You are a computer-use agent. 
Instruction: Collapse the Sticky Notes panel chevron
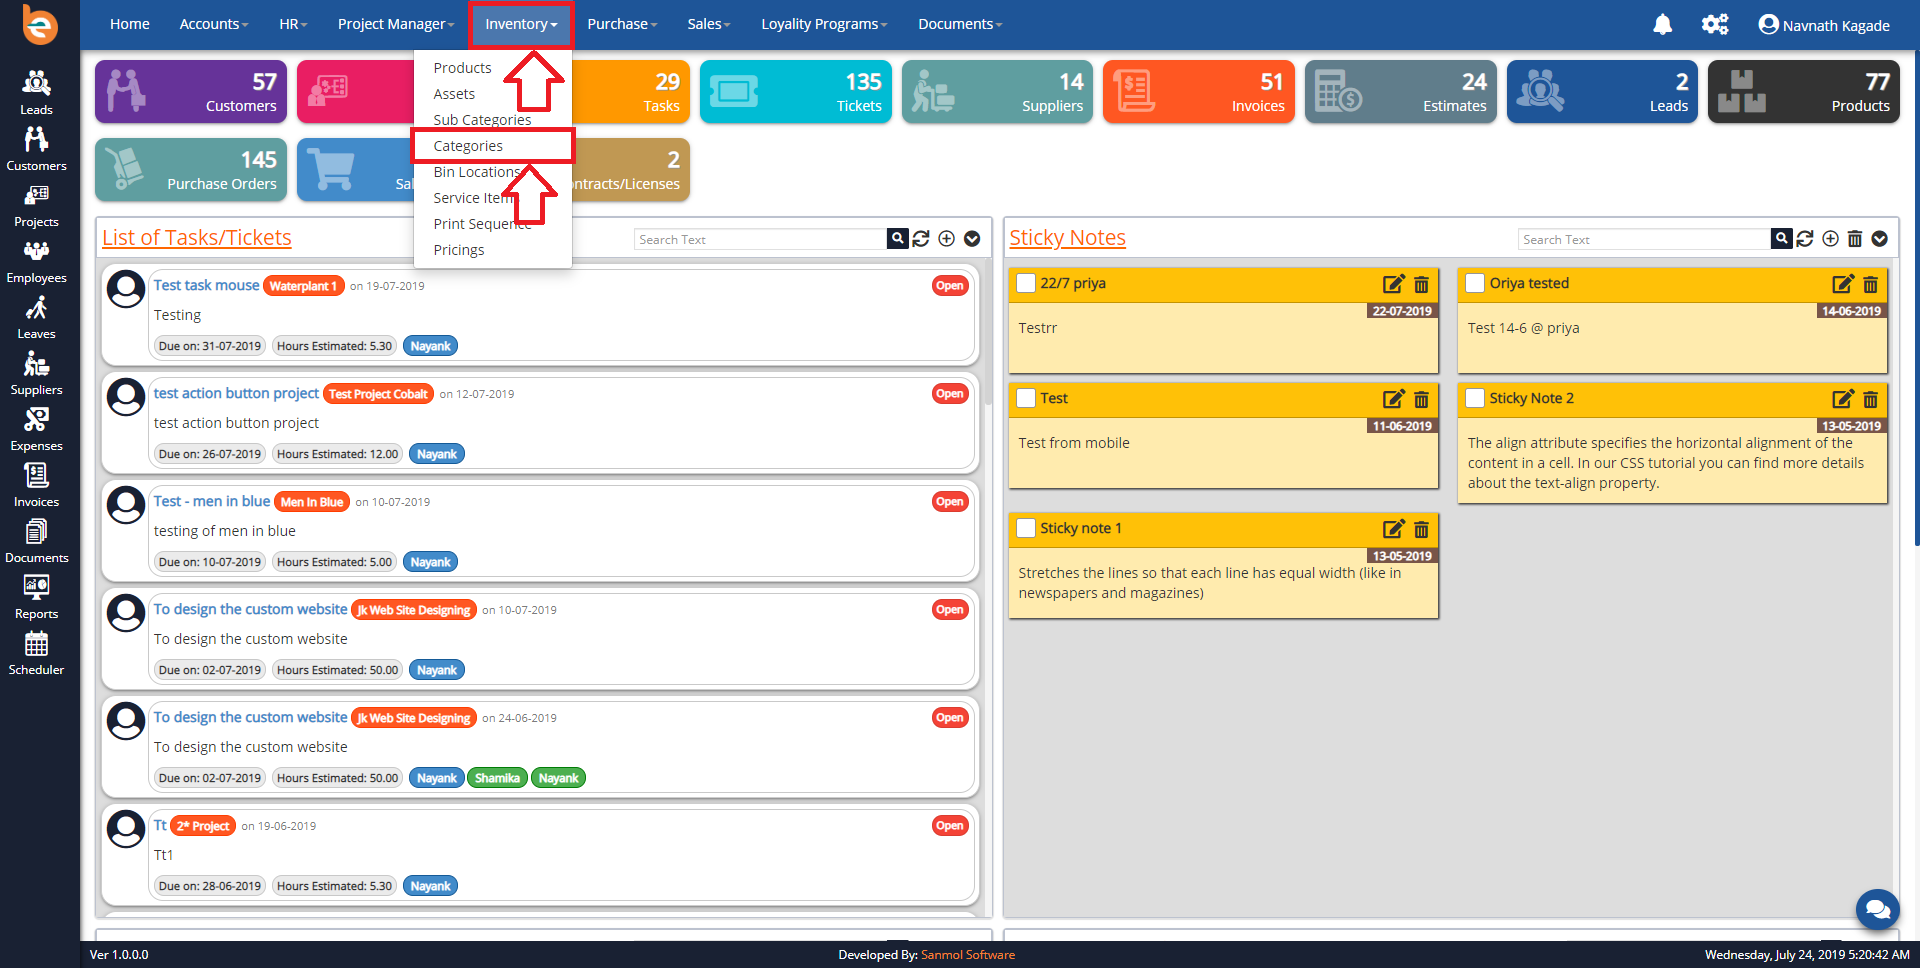pos(1880,239)
